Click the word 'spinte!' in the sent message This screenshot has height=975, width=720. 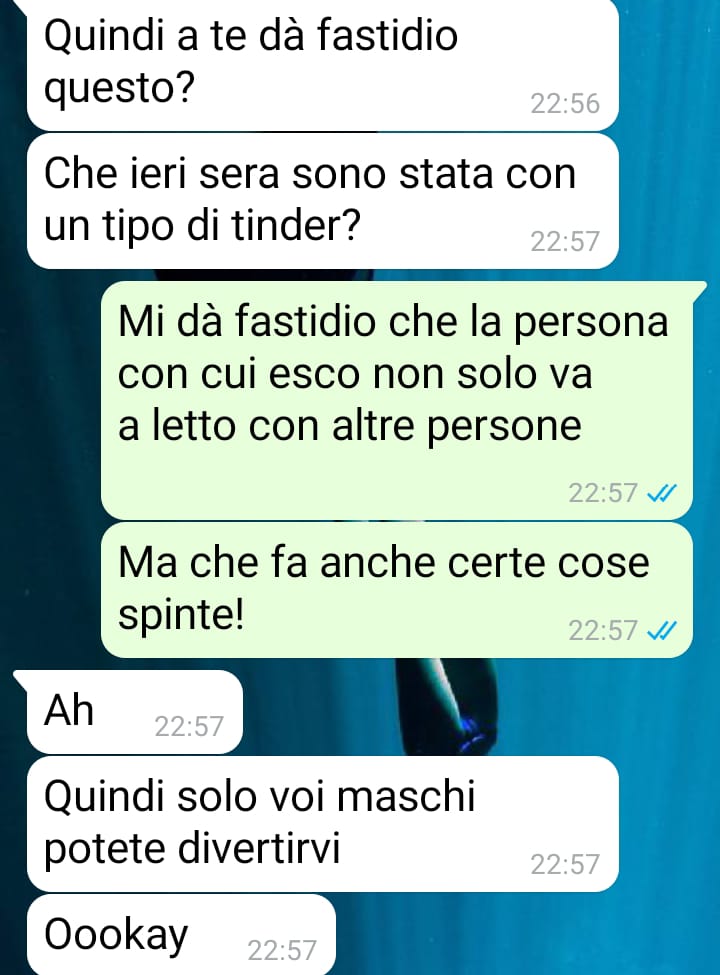click(181, 616)
